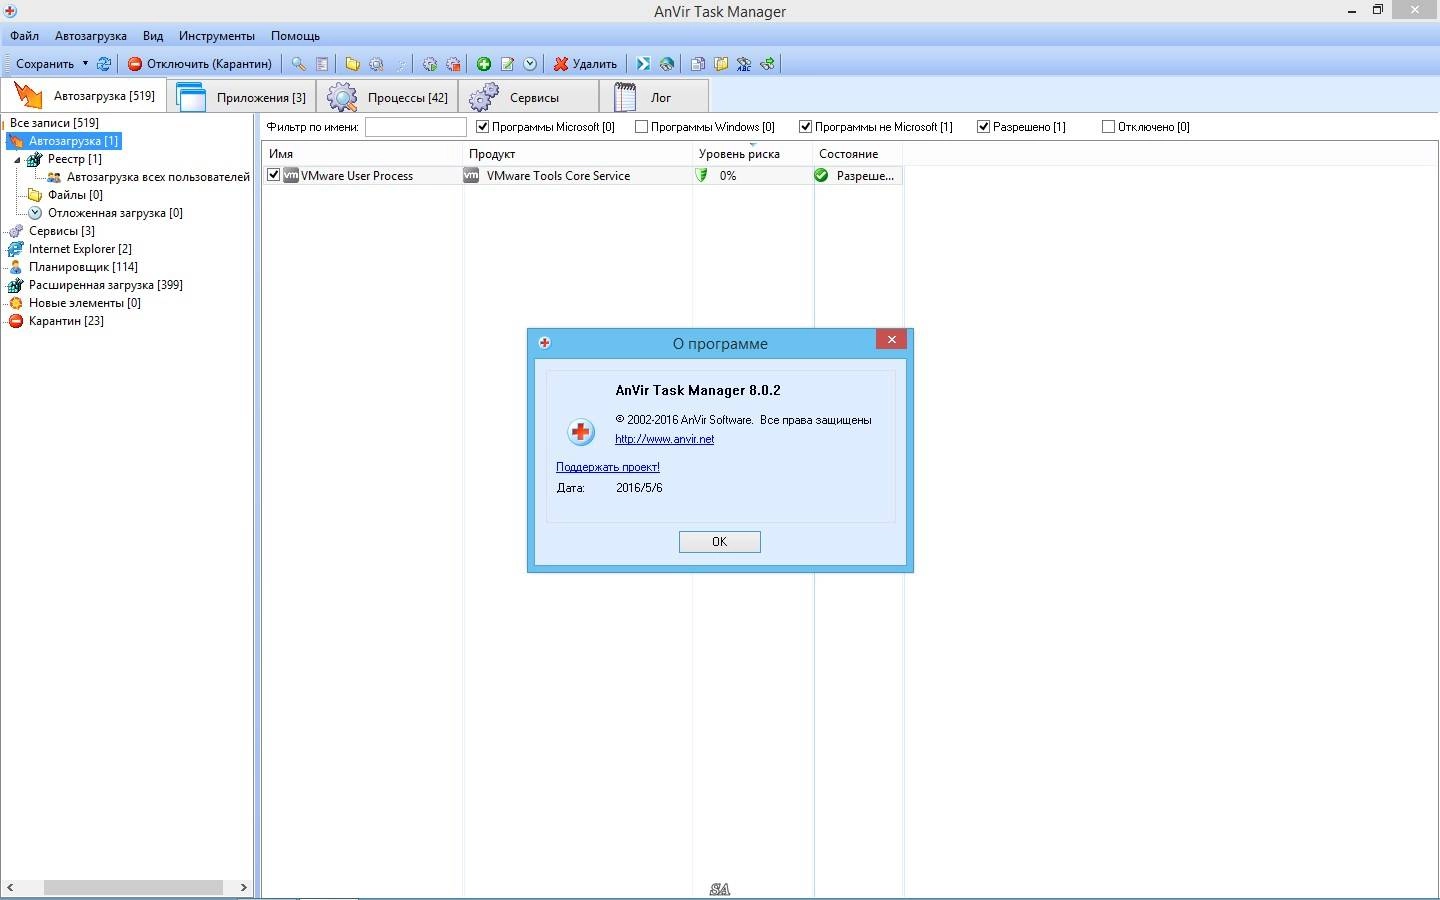This screenshot has height=900, width=1440.
Task: Open the Вид menu
Action: pos(153,36)
